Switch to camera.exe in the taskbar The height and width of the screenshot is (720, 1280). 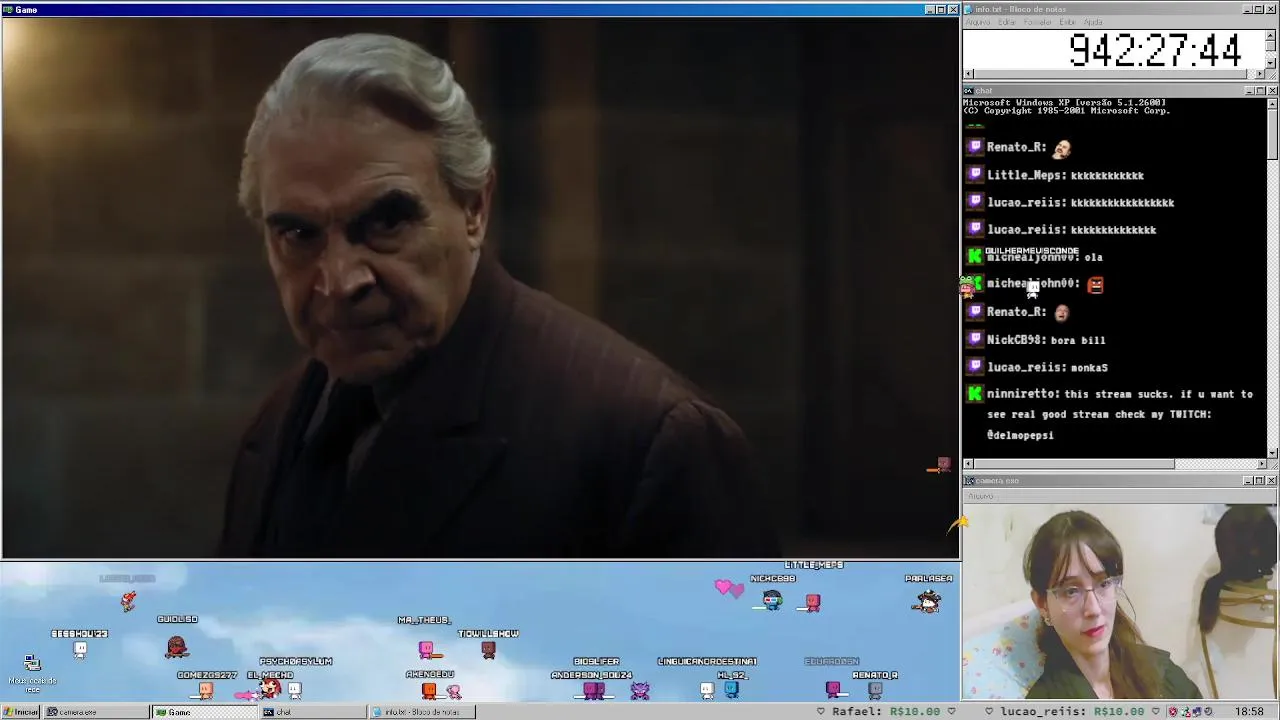[95, 712]
